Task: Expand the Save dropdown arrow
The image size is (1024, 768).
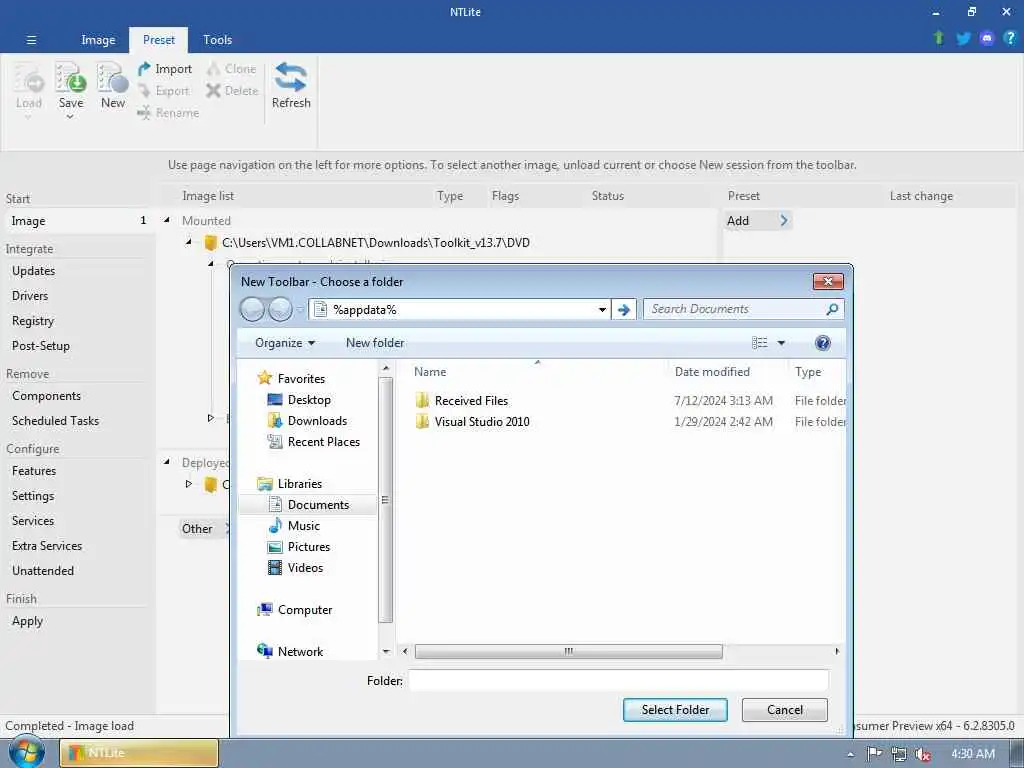Action: pos(71,117)
